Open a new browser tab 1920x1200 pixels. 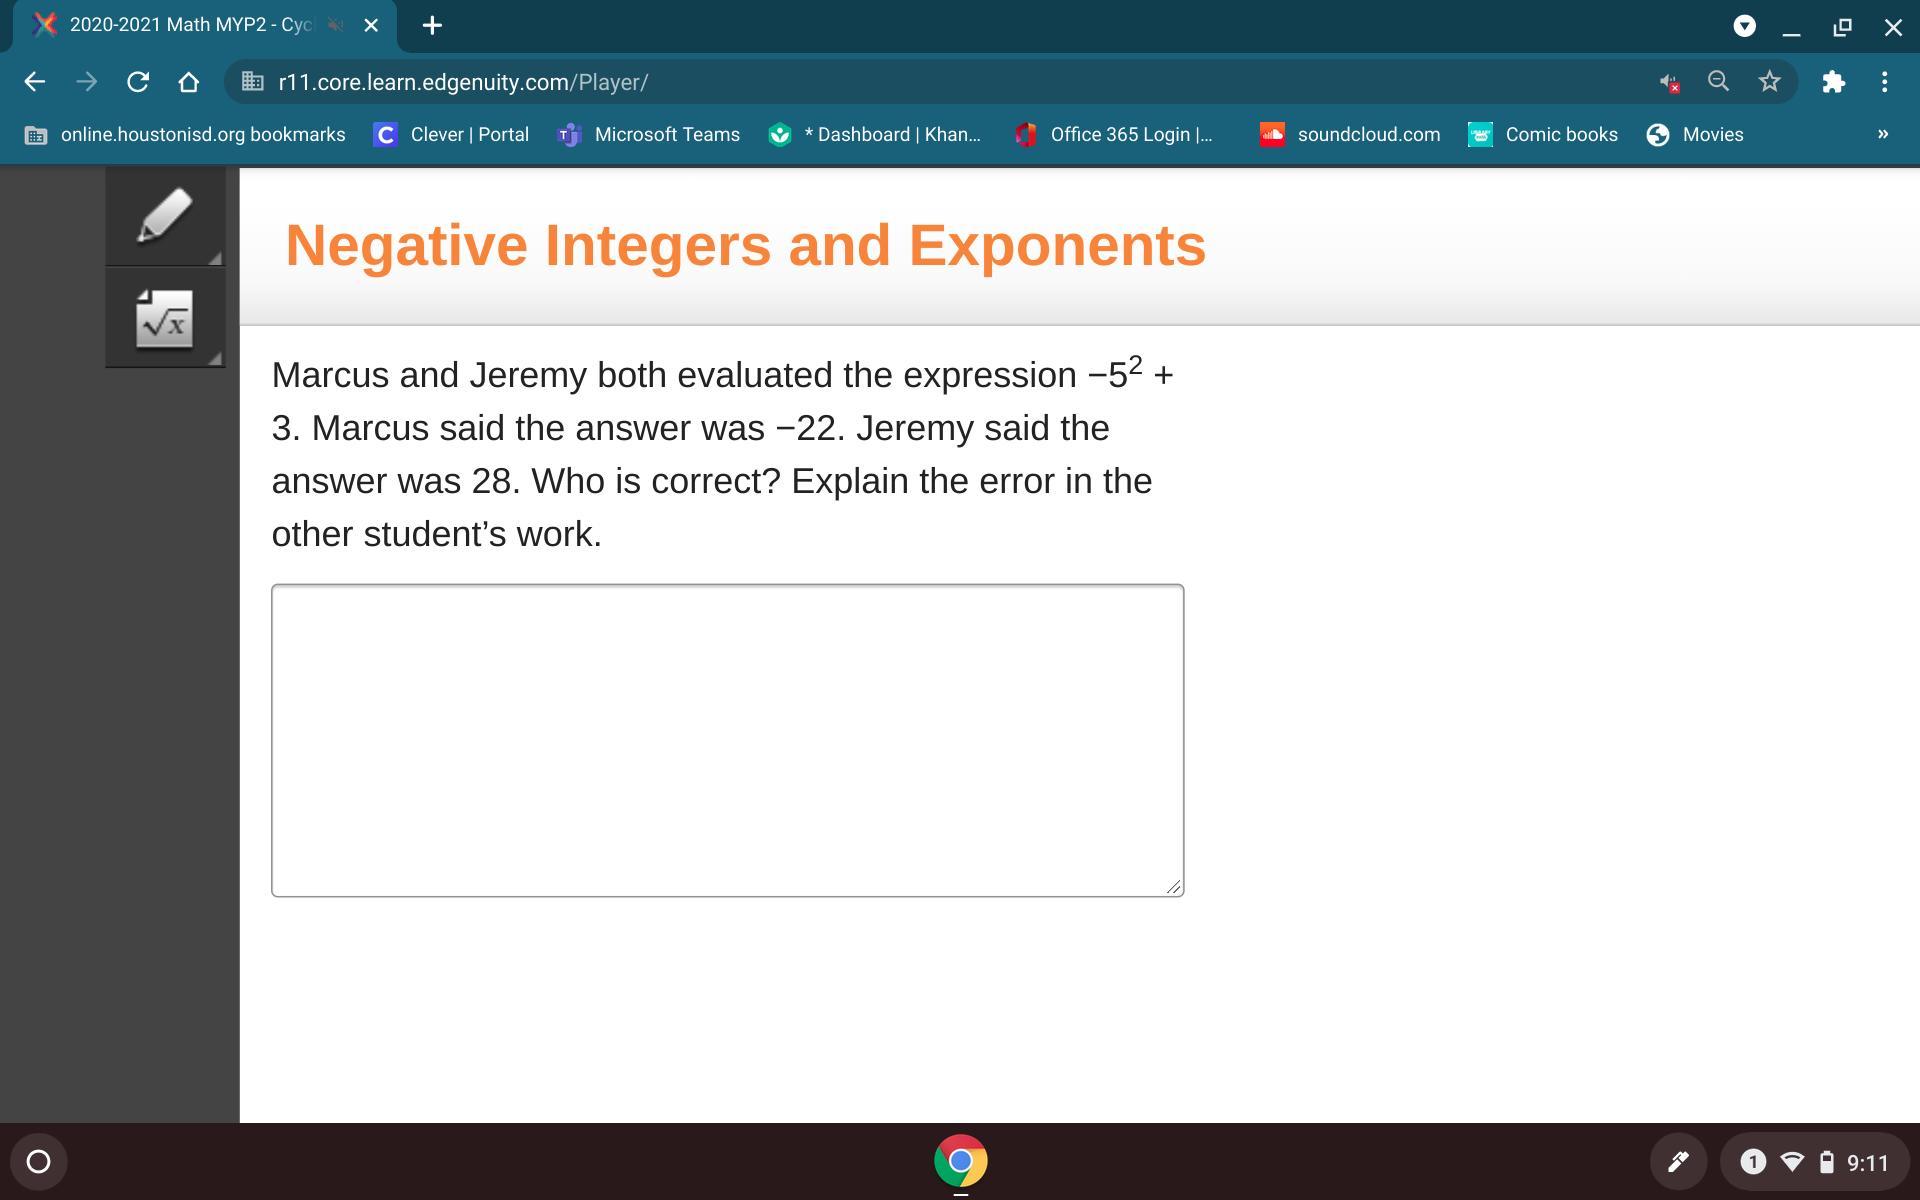(x=432, y=26)
